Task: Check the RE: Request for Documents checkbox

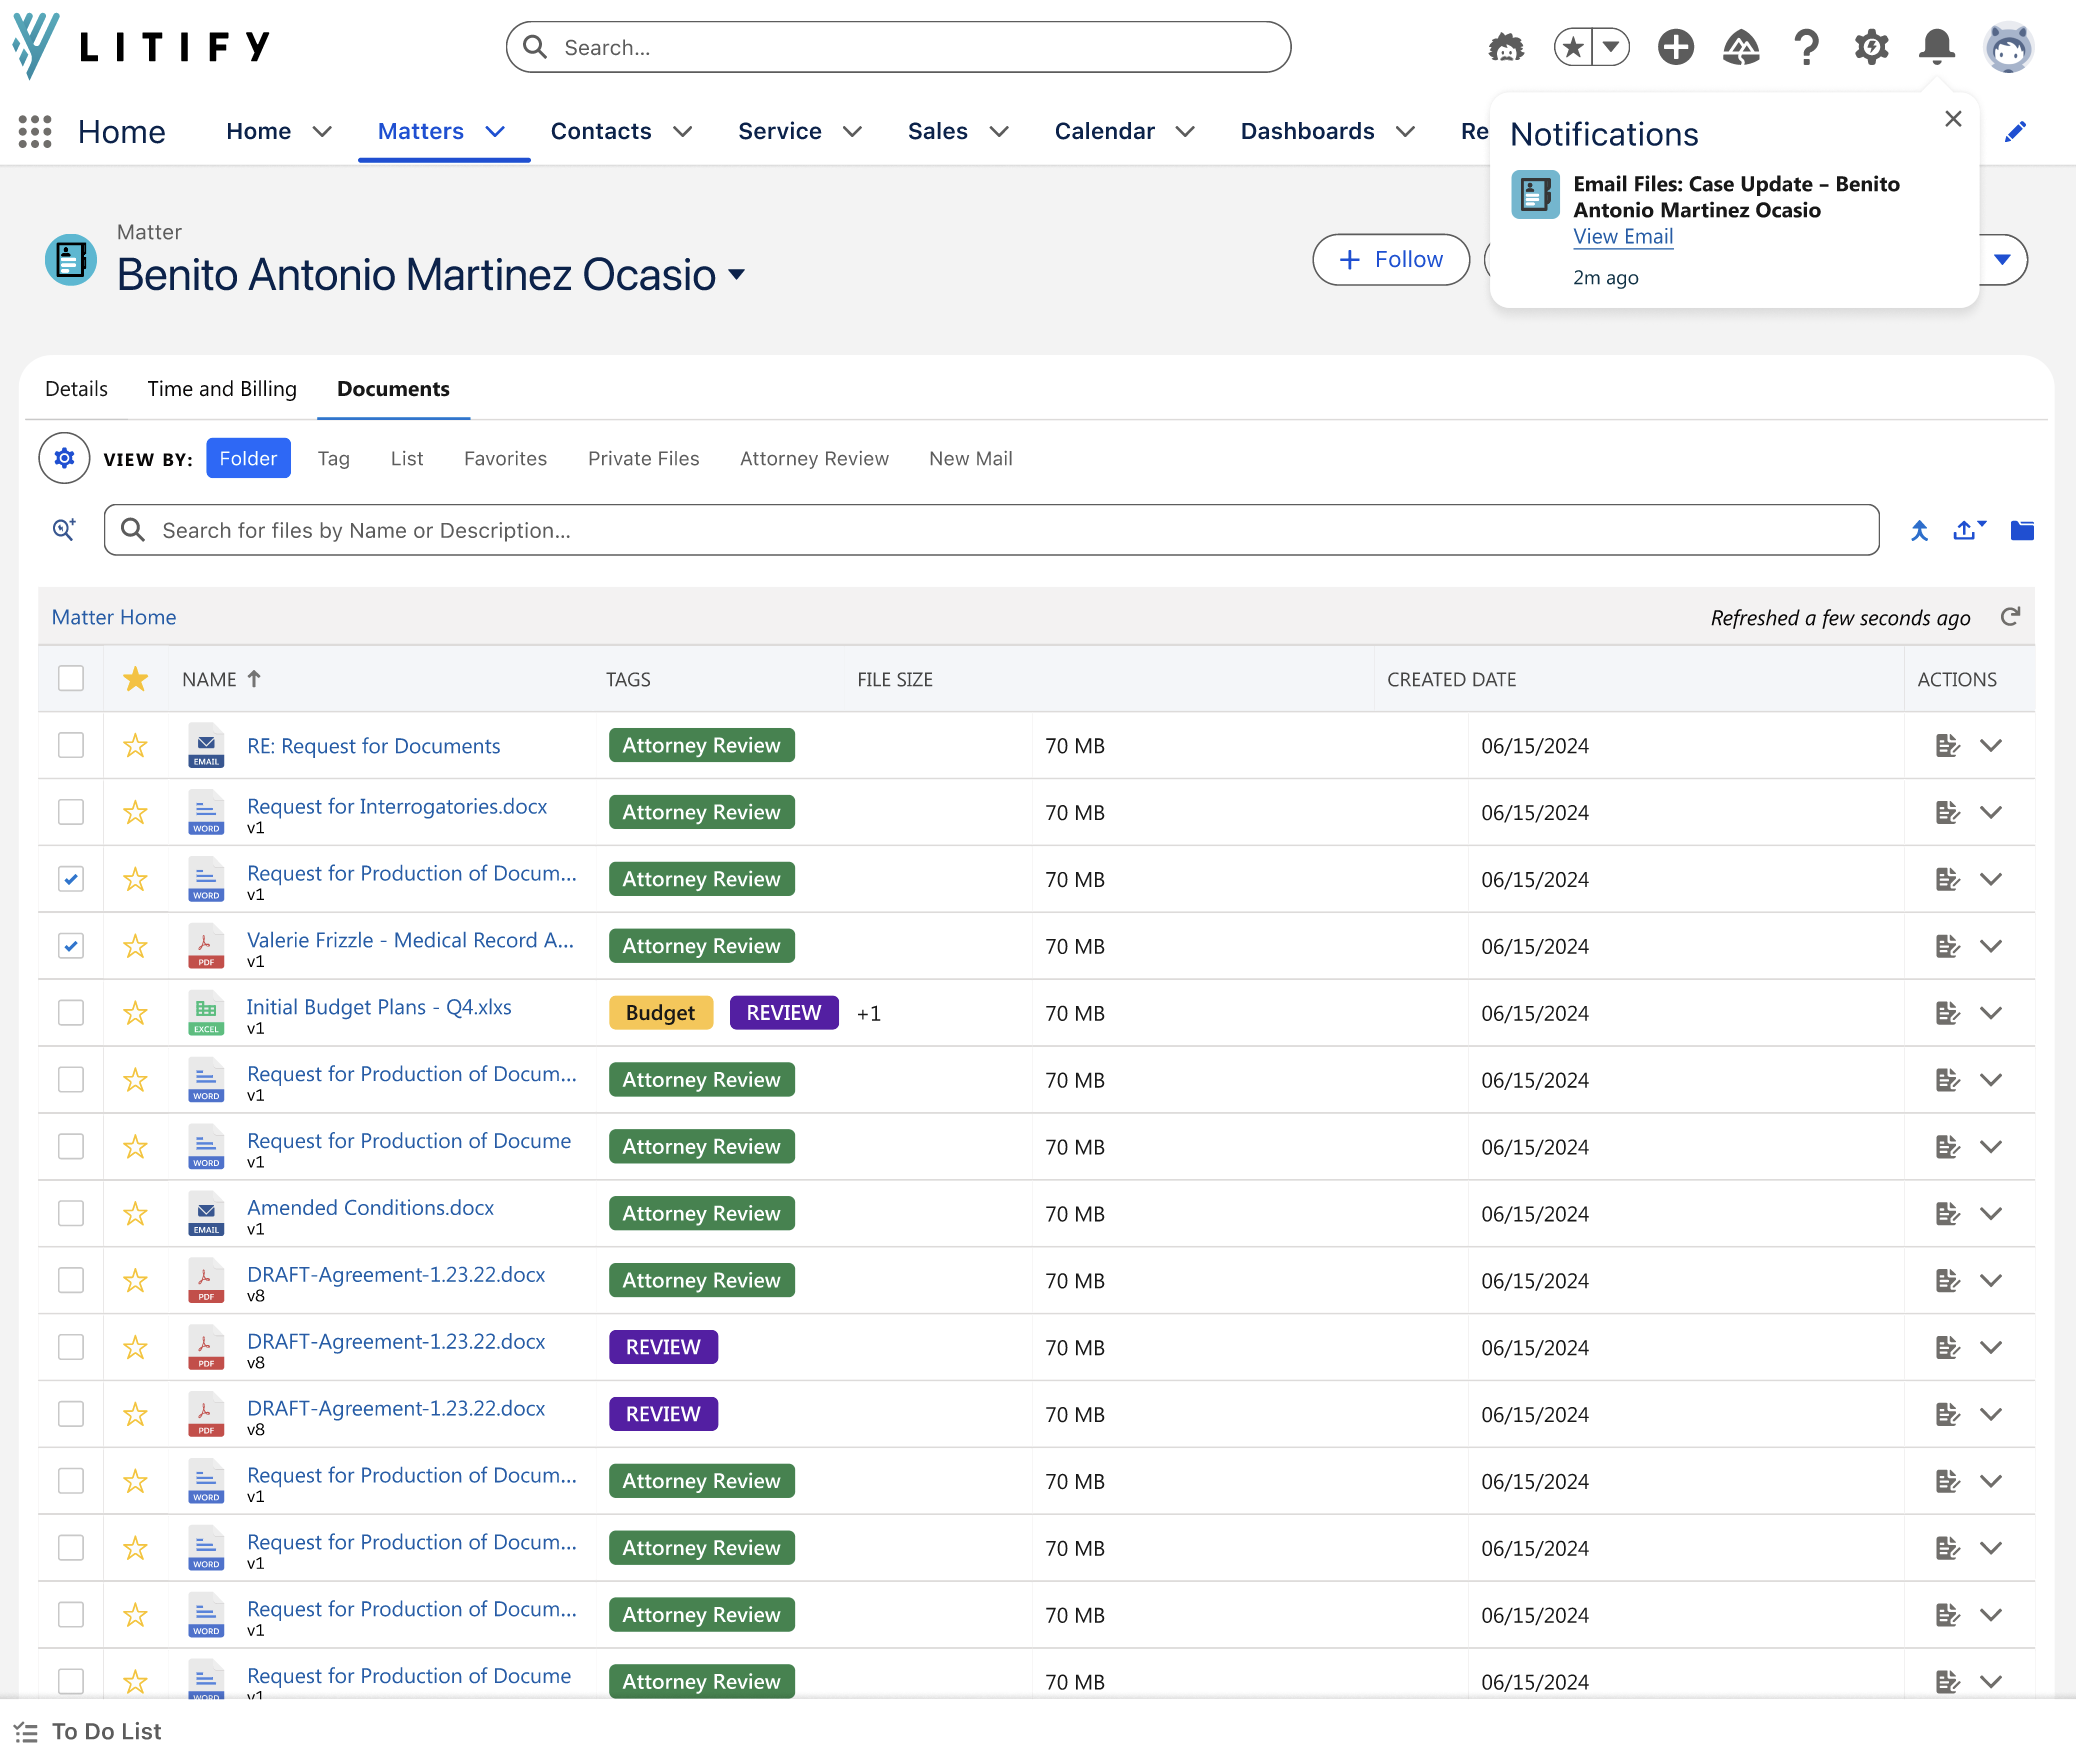Action: [x=71, y=745]
